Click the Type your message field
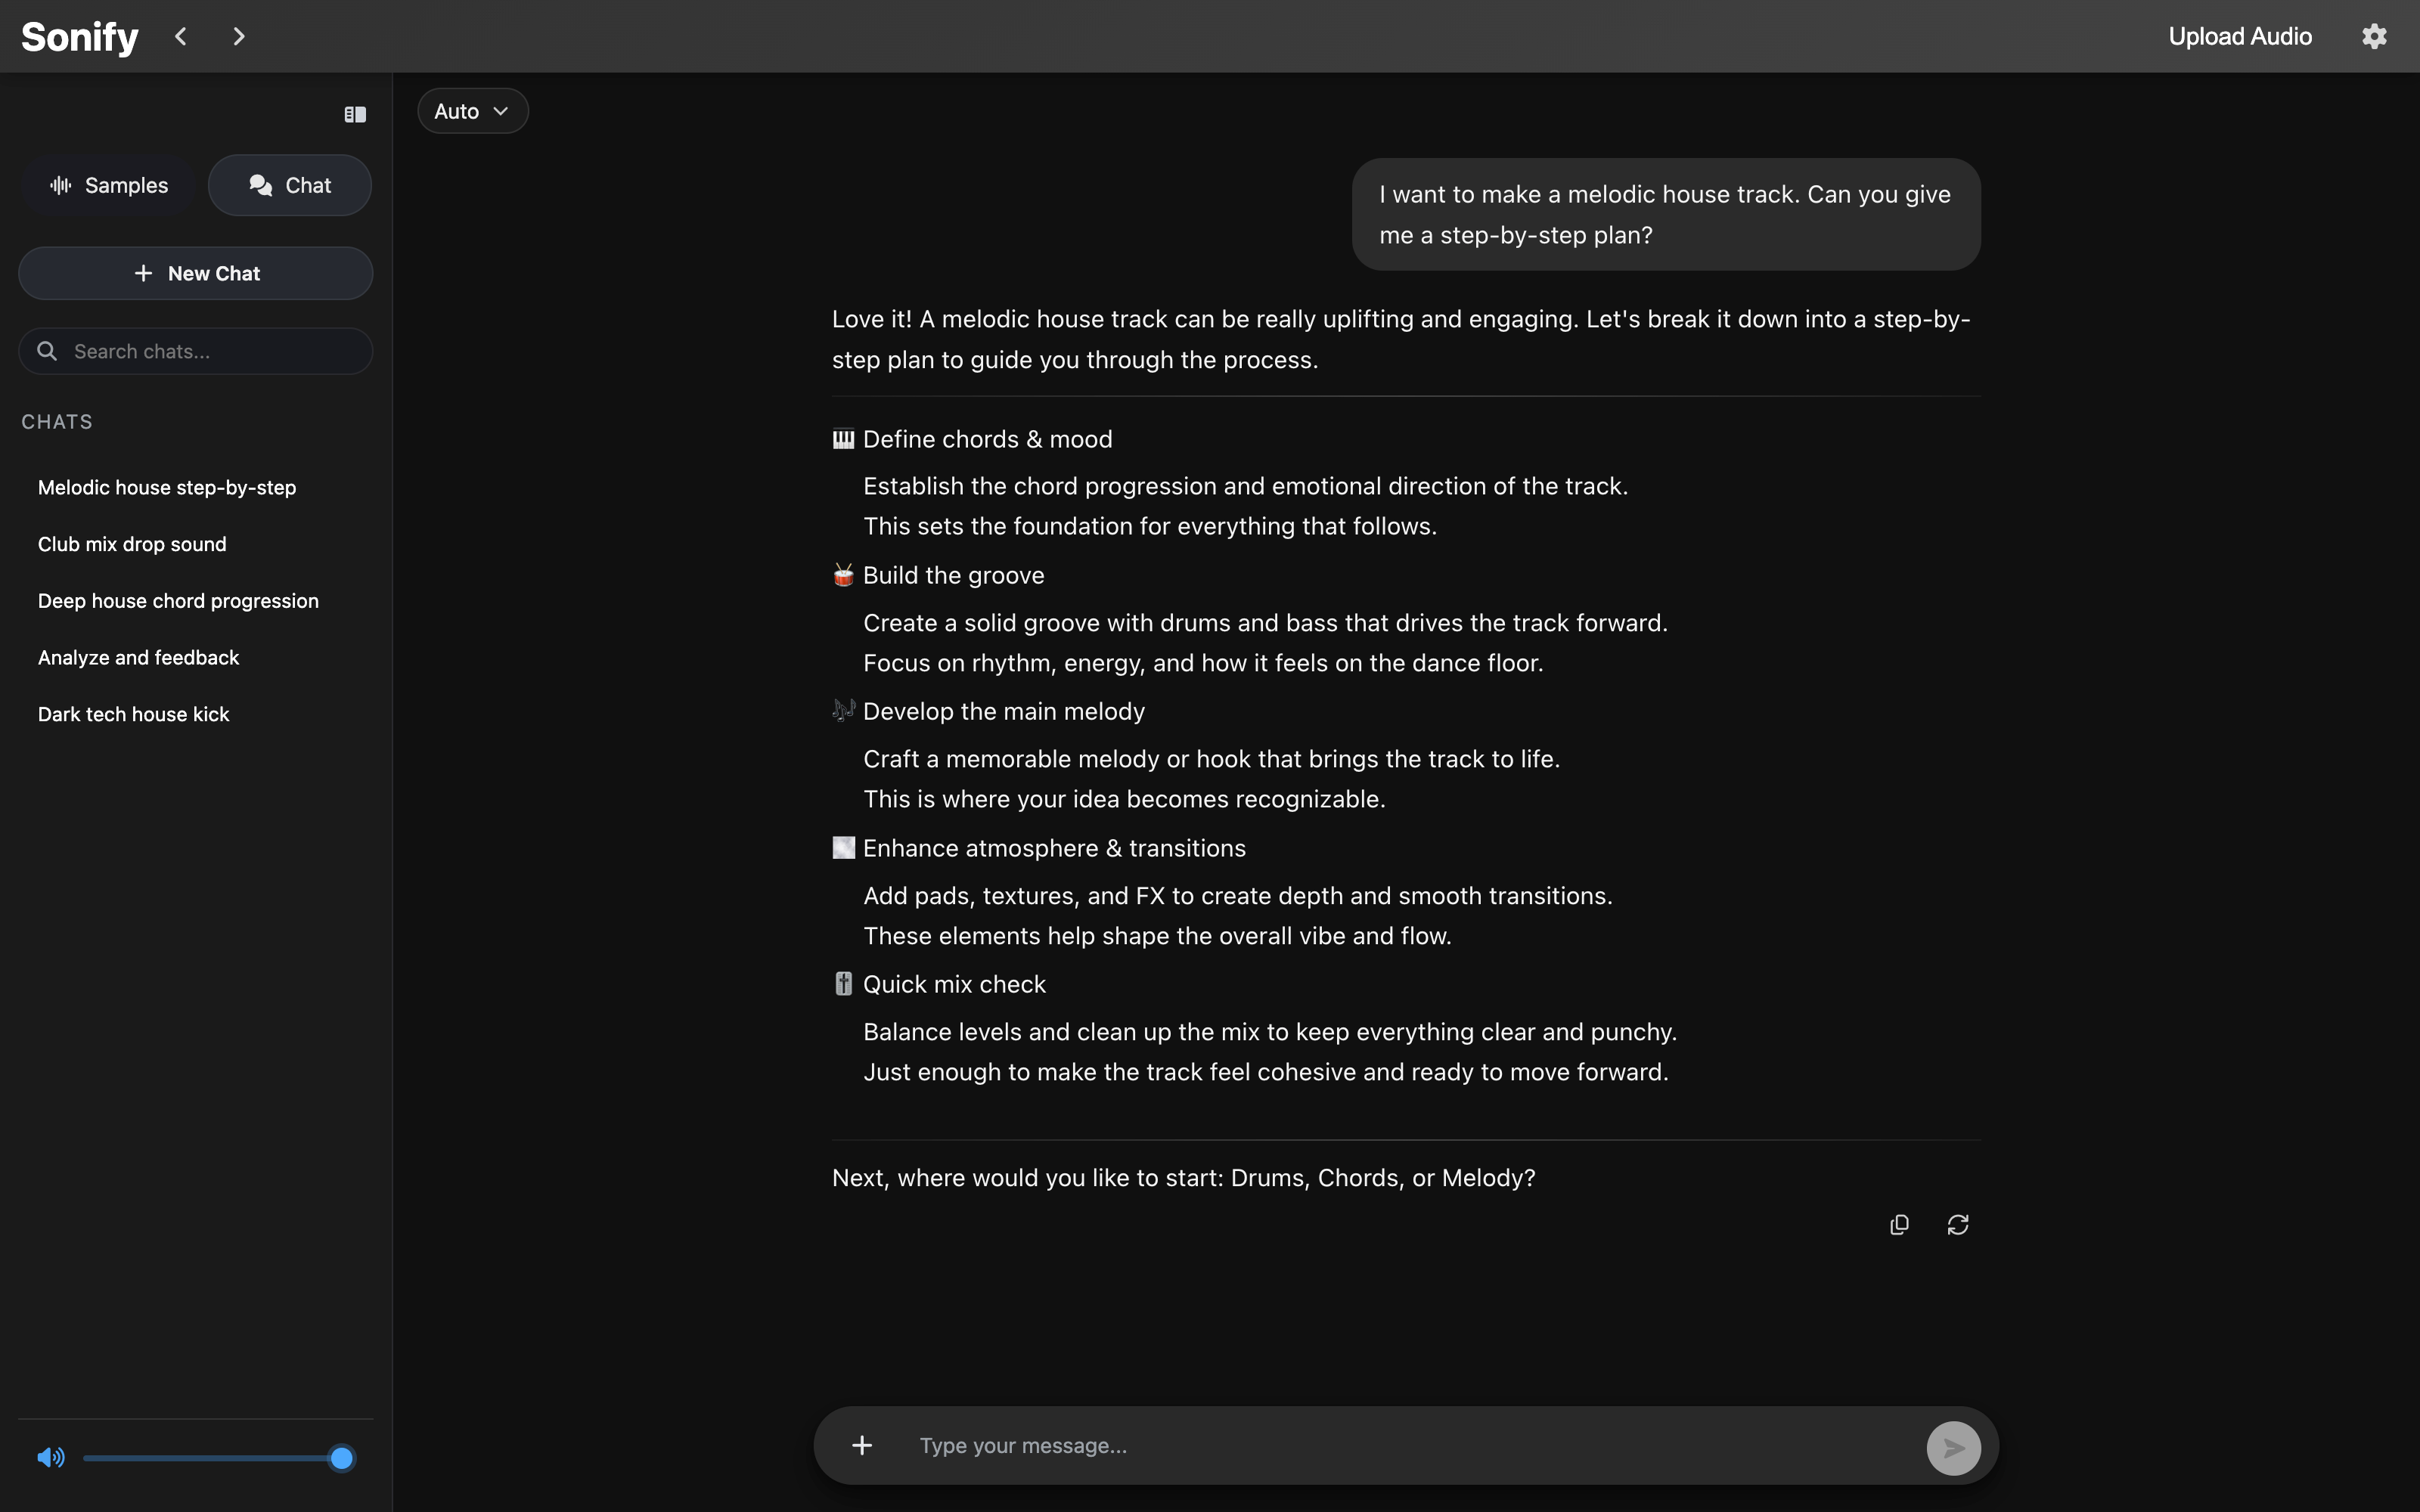Screen dimensions: 2420x1512 coord(1400,1446)
